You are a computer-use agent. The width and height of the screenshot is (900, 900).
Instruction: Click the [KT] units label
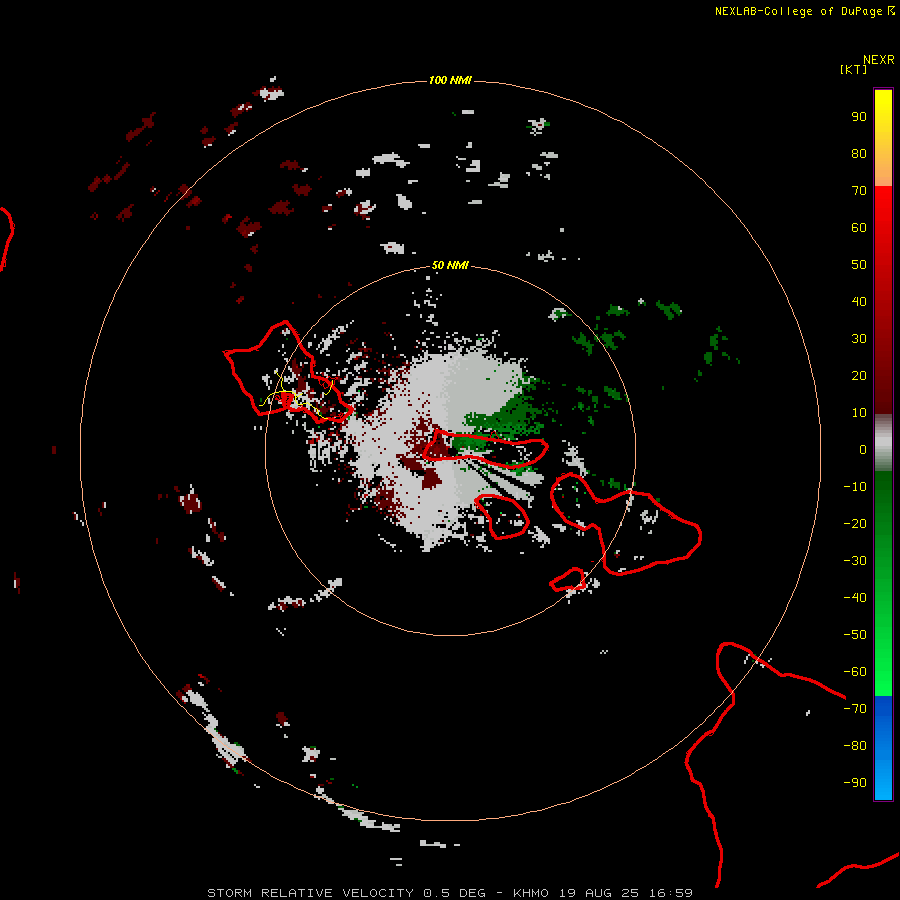click(854, 69)
